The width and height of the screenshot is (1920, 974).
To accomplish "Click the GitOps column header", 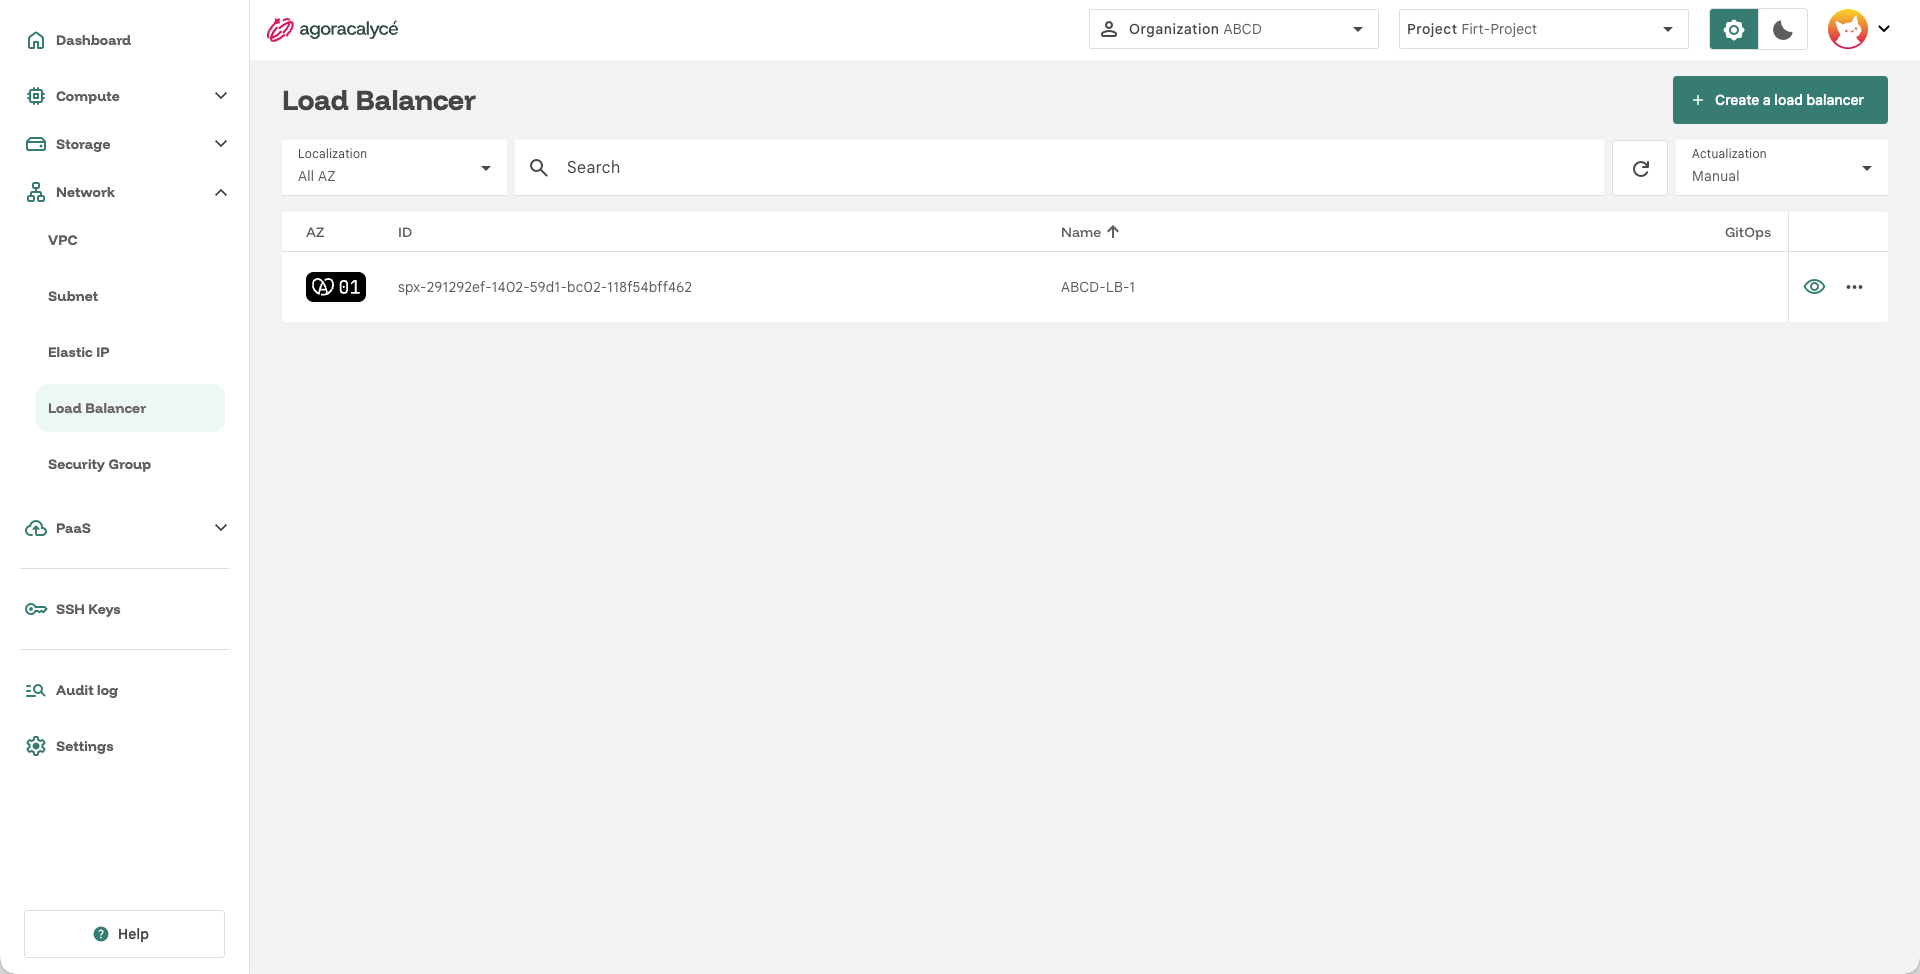I will tap(1747, 232).
